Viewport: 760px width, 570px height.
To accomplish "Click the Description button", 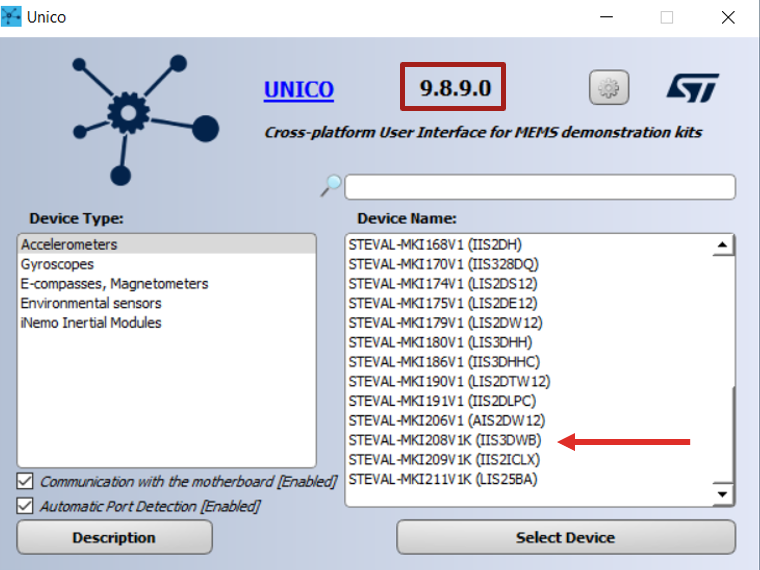I will click(x=114, y=538).
